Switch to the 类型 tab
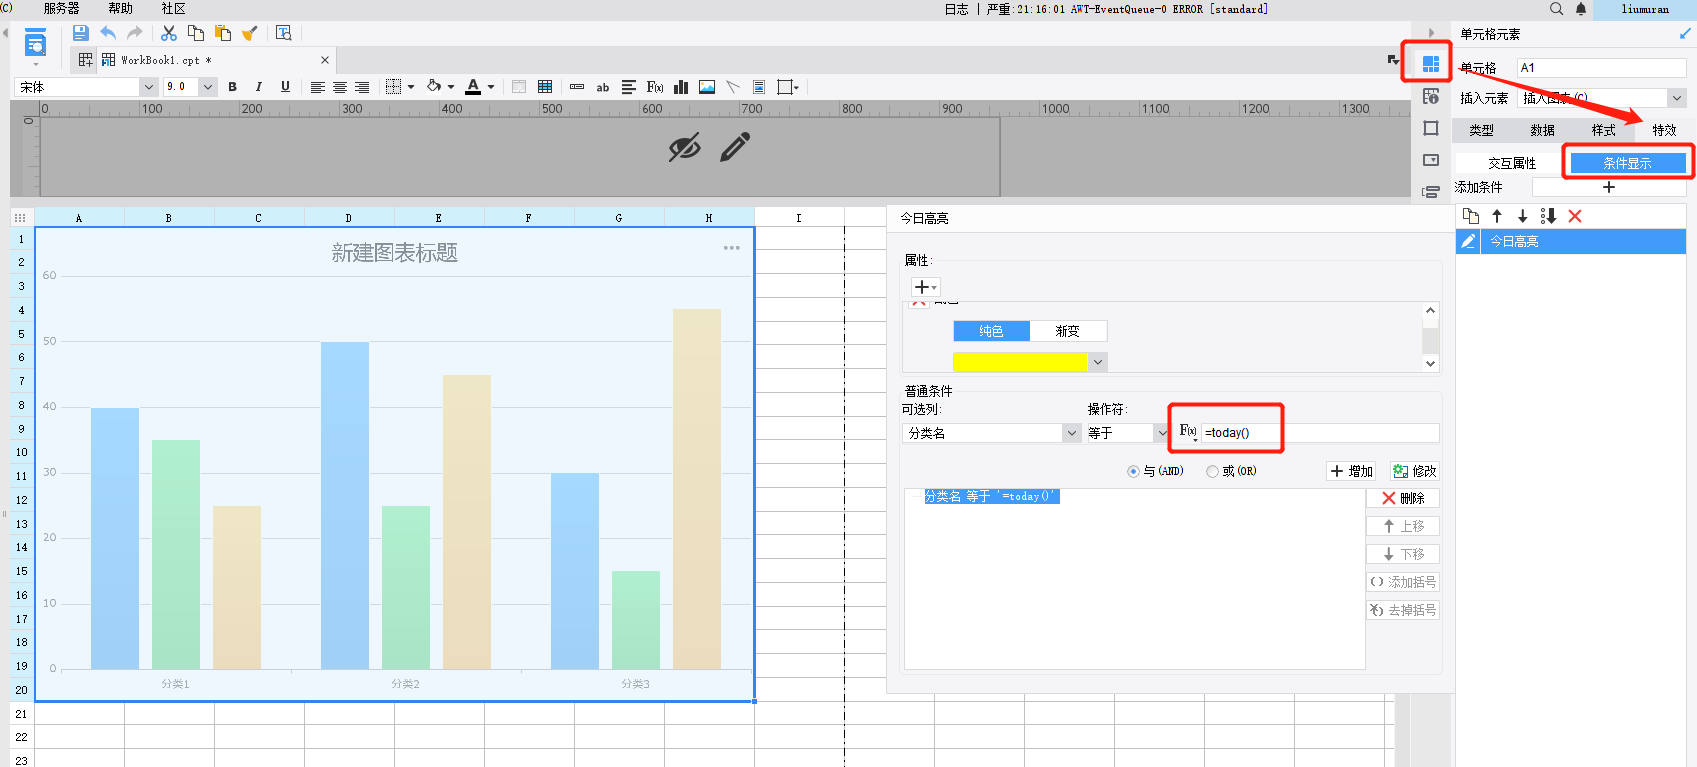The width and height of the screenshot is (1697, 767). coord(1481,130)
